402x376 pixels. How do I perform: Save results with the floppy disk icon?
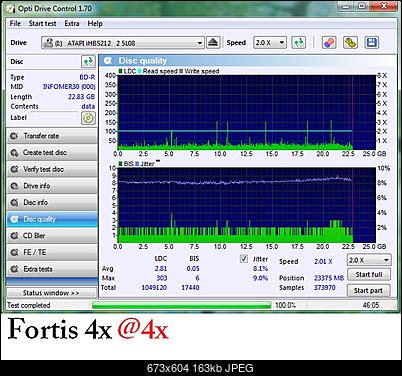coord(371,43)
